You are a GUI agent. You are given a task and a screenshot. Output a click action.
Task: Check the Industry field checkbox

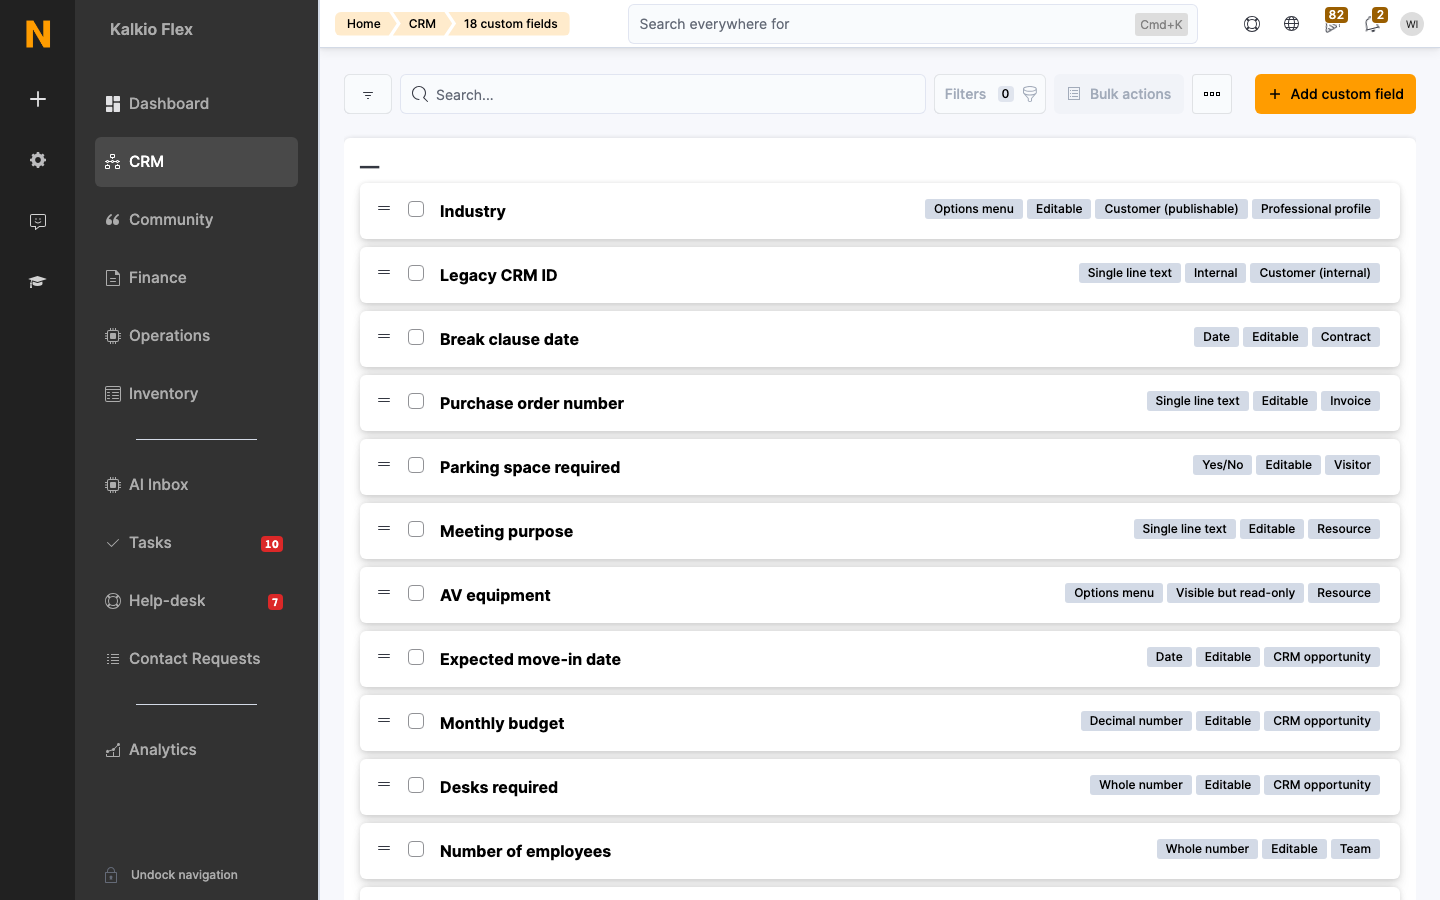(x=416, y=209)
